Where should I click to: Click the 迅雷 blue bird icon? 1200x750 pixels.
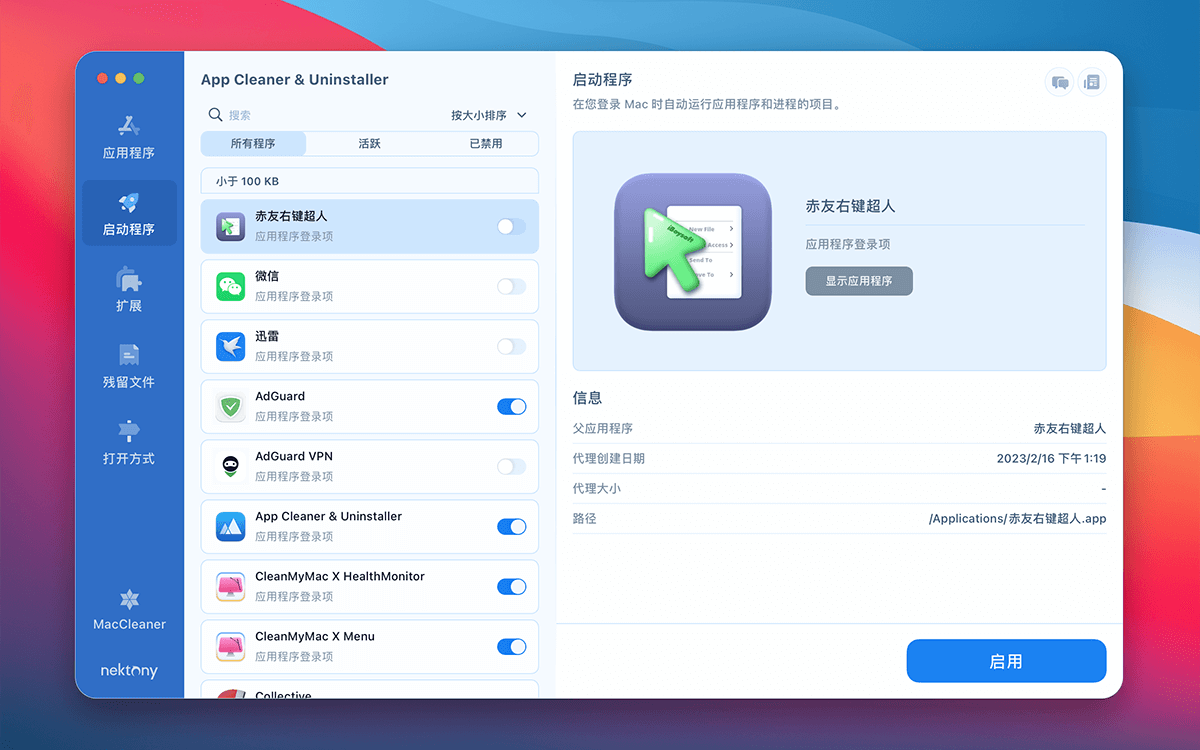click(231, 347)
